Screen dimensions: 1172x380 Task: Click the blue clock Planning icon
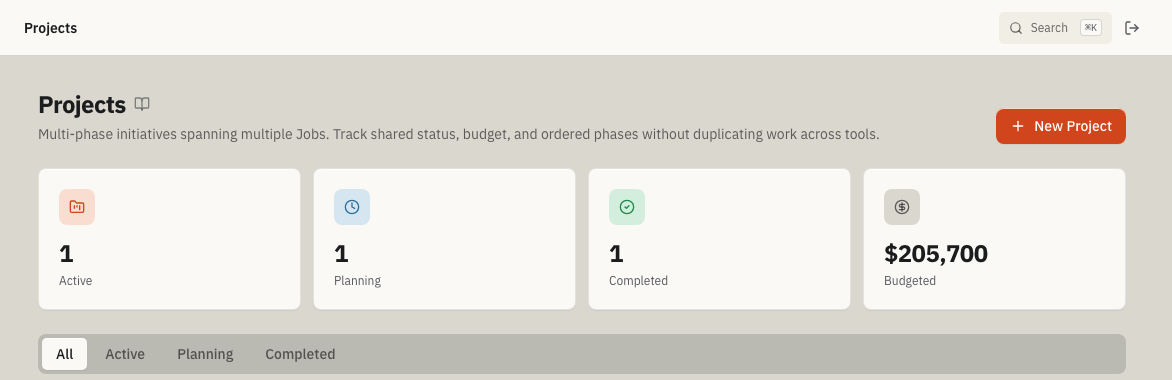(x=352, y=207)
